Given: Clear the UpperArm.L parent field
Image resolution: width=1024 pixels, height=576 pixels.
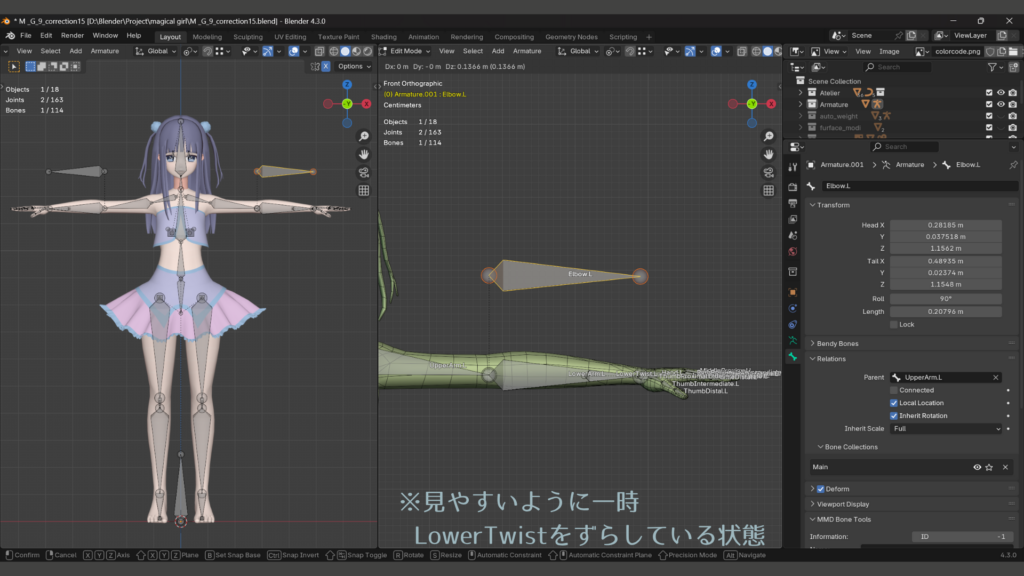Looking at the screenshot, I should tap(995, 378).
